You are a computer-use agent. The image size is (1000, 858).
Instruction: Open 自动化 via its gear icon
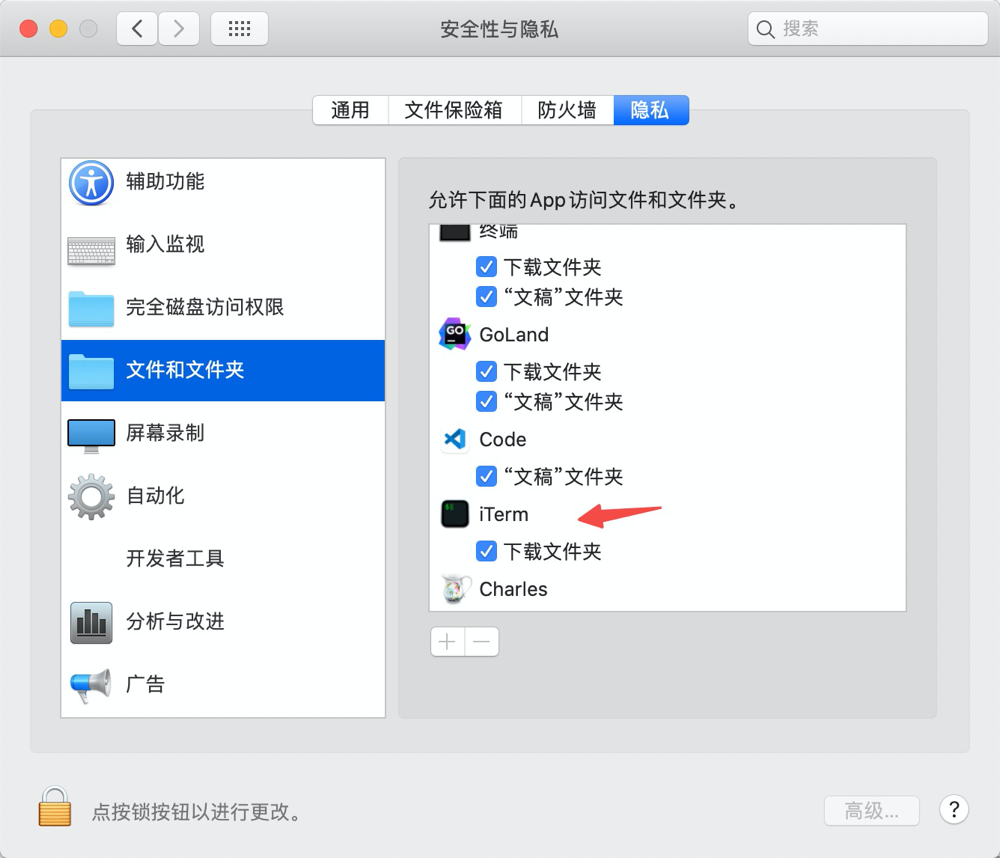click(92, 496)
